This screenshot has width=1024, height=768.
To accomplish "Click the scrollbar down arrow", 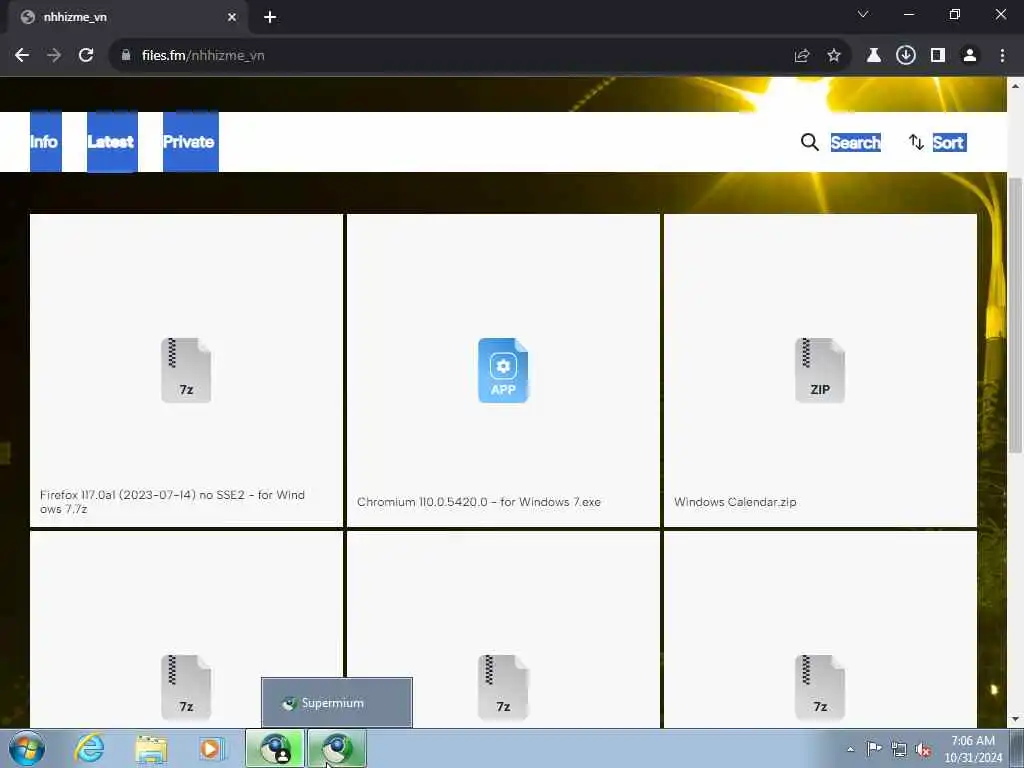I will [1016, 719].
